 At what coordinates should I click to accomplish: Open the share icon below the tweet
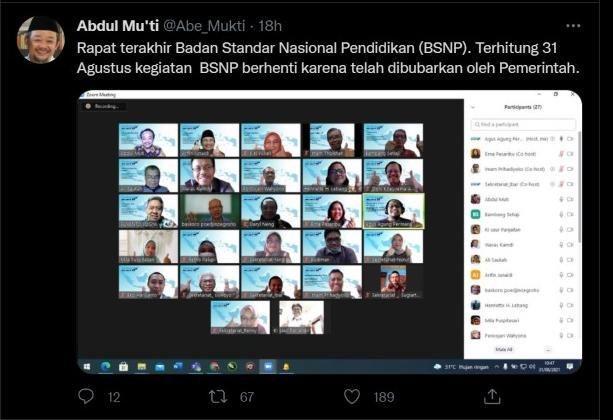coord(492,396)
